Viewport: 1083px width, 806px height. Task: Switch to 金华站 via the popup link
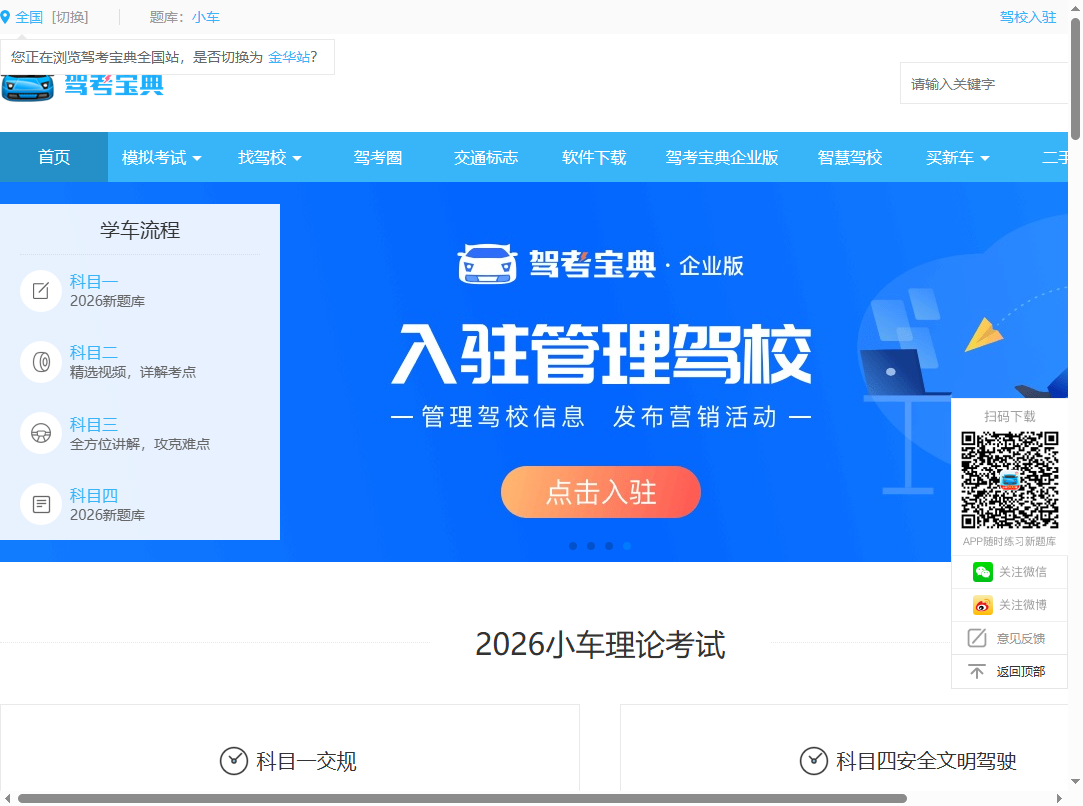click(289, 57)
